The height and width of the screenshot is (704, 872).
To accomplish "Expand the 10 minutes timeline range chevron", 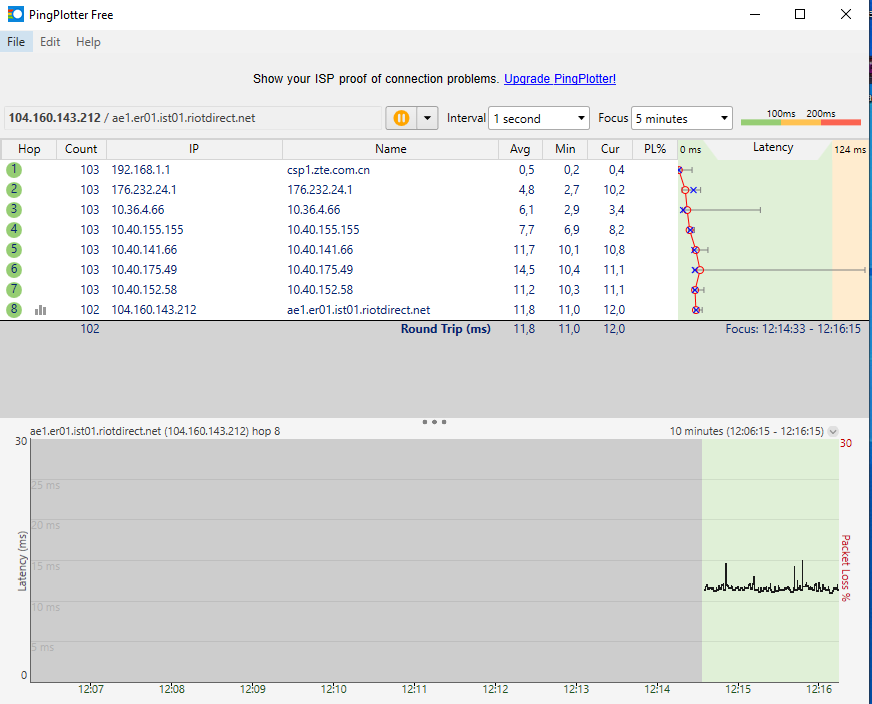I will pos(833,431).
